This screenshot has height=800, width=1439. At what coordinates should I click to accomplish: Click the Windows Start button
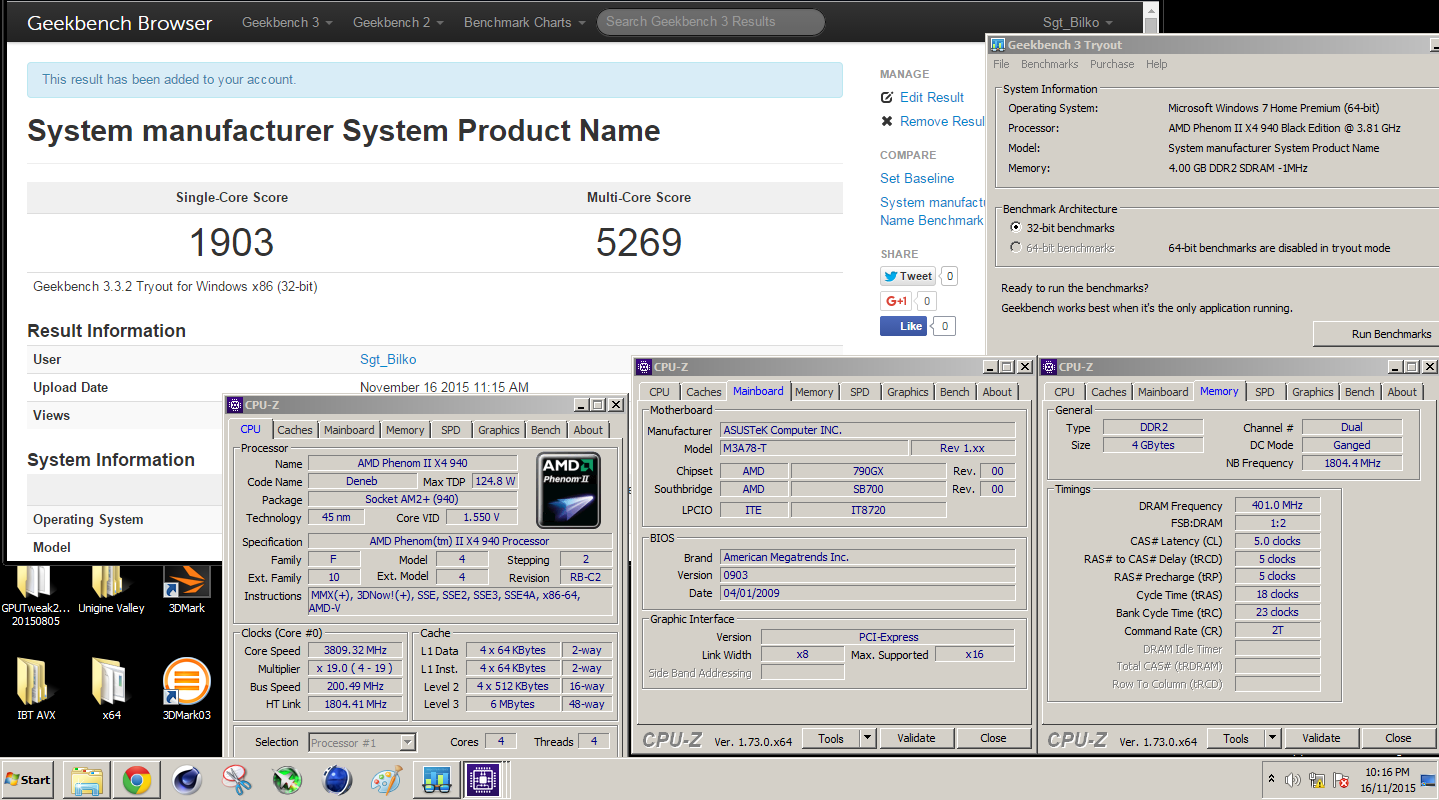pyautogui.click(x=28, y=779)
